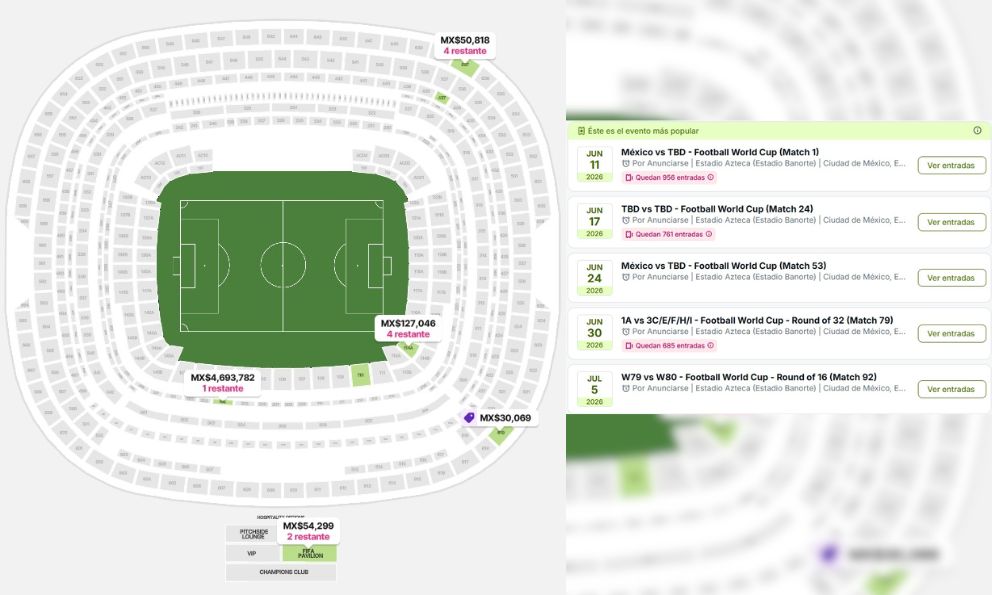This screenshot has width=992, height=595.
Task: Click the Jun 11 2026 date badge
Action: [x=594, y=165]
